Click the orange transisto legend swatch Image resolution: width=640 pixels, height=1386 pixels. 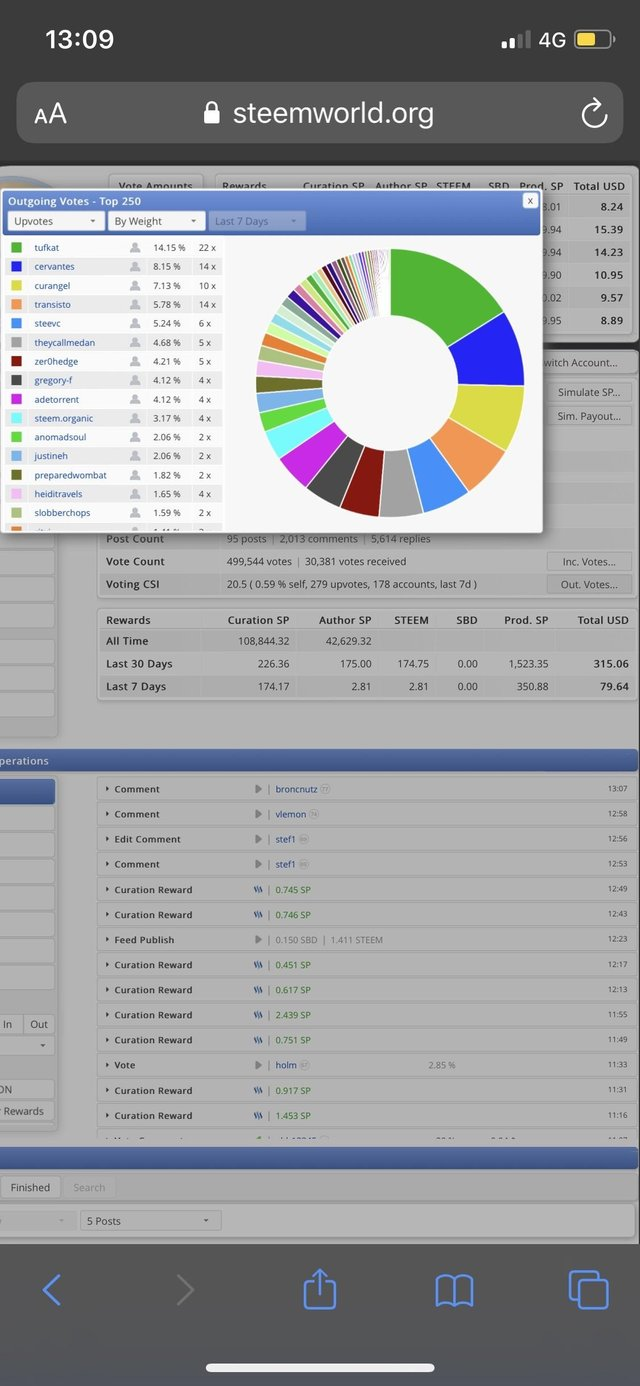(16, 305)
